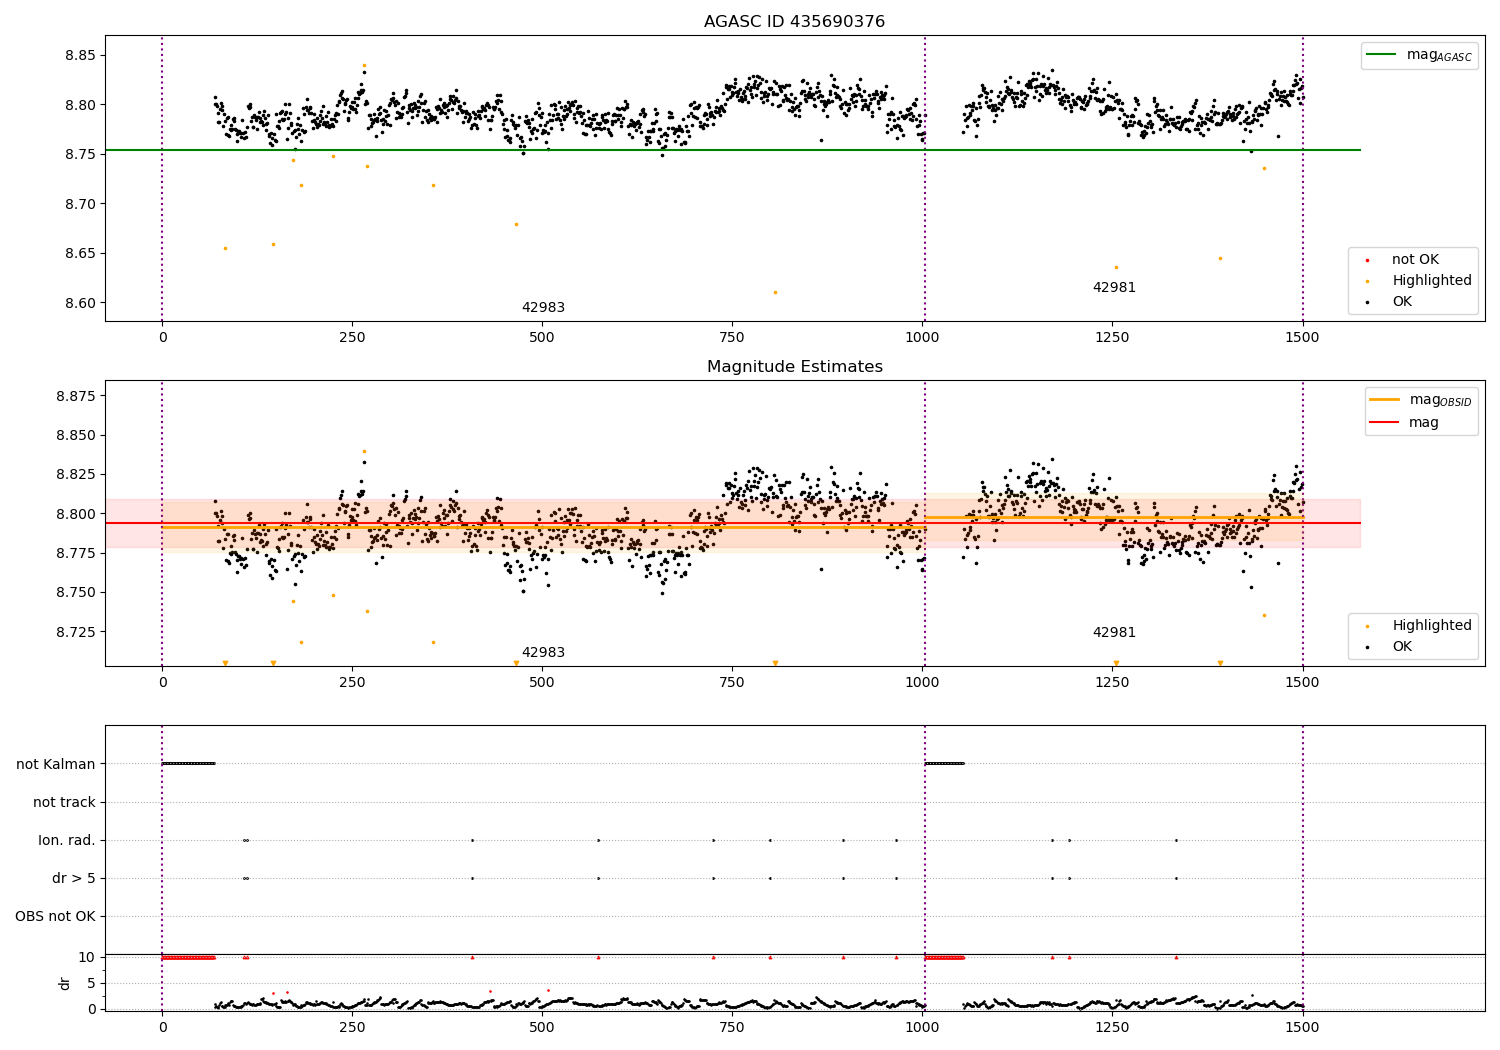Click the 5 tick label on dr axis
1500x1050 pixels.
(x=92, y=983)
